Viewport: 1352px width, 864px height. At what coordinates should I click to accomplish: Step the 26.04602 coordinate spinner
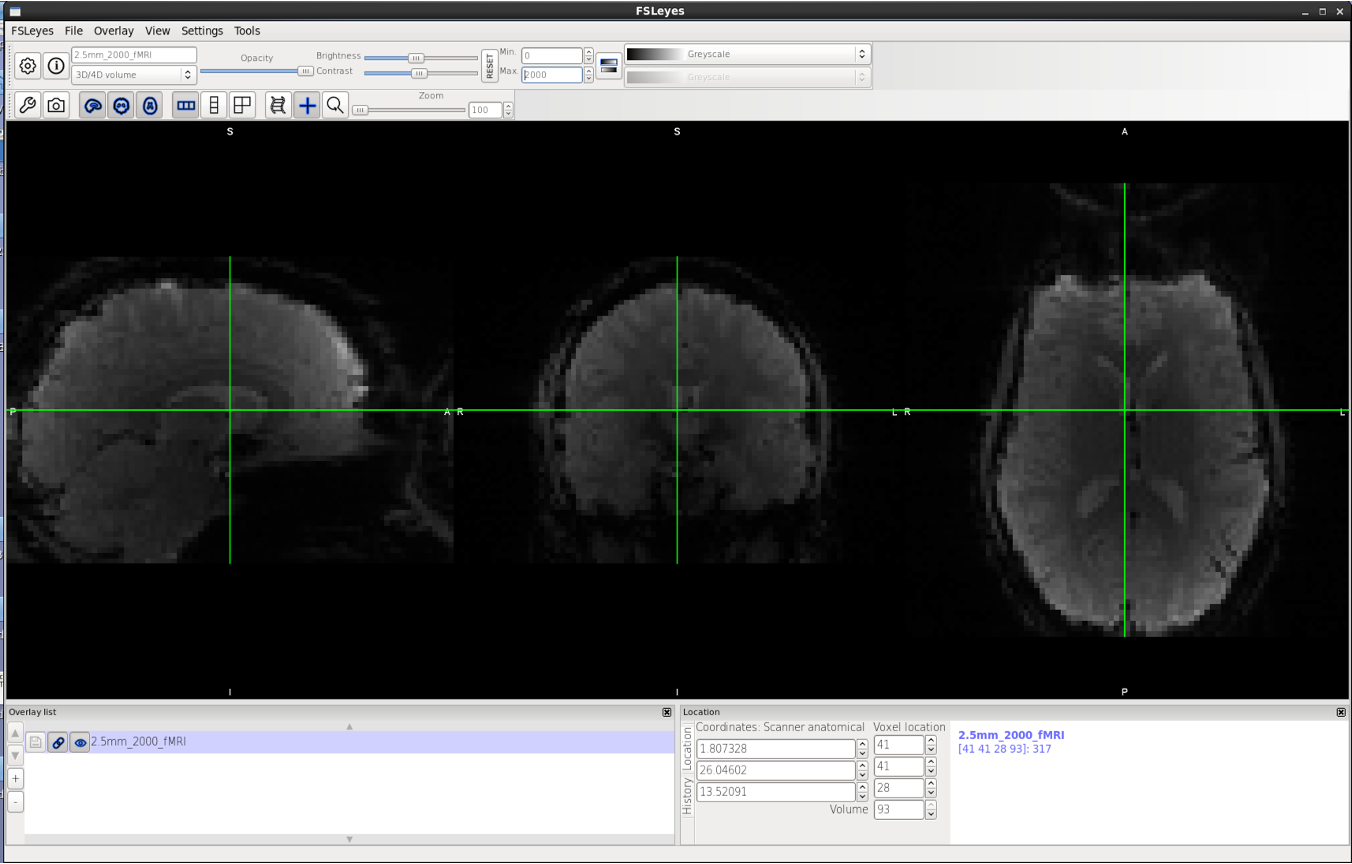pyautogui.click(x=862, y=770)
